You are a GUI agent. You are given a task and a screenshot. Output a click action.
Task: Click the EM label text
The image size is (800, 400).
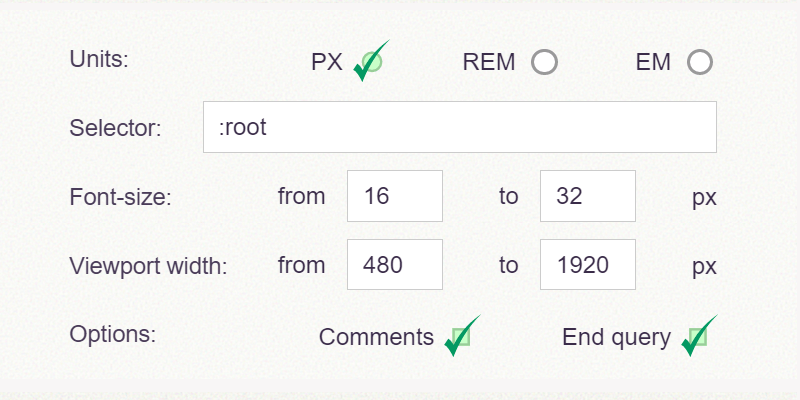point(653,63)
